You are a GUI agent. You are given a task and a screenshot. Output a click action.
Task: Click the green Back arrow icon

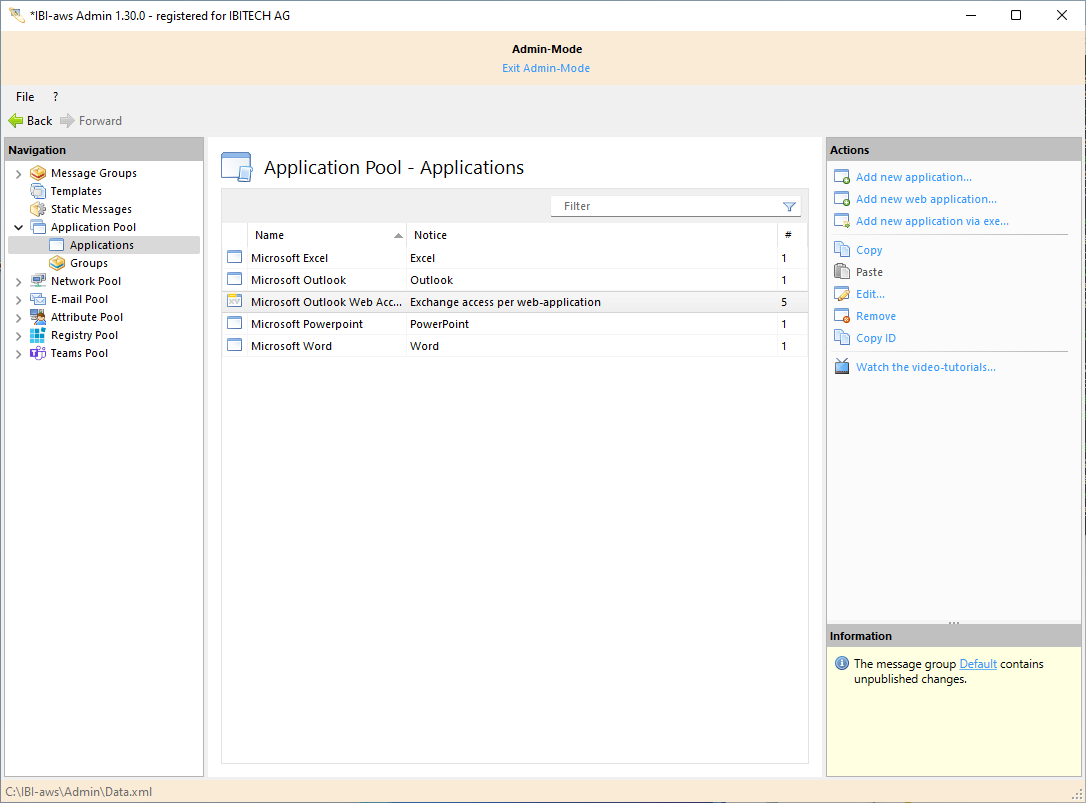coord(16,121)
